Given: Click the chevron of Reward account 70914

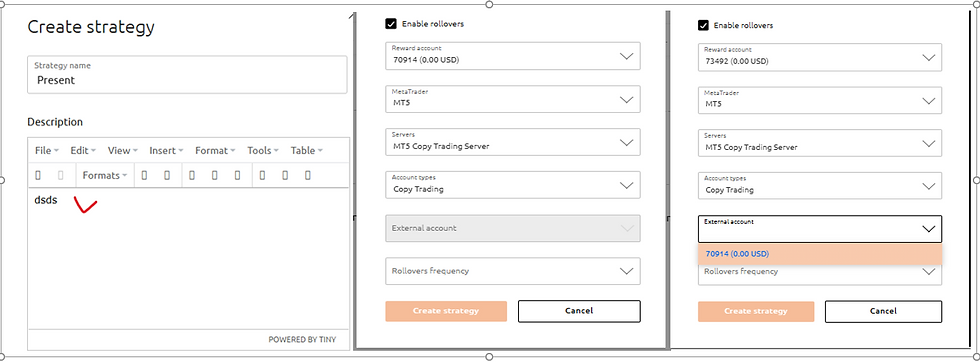Looking at the screenshot, I should tap(626, 56).
